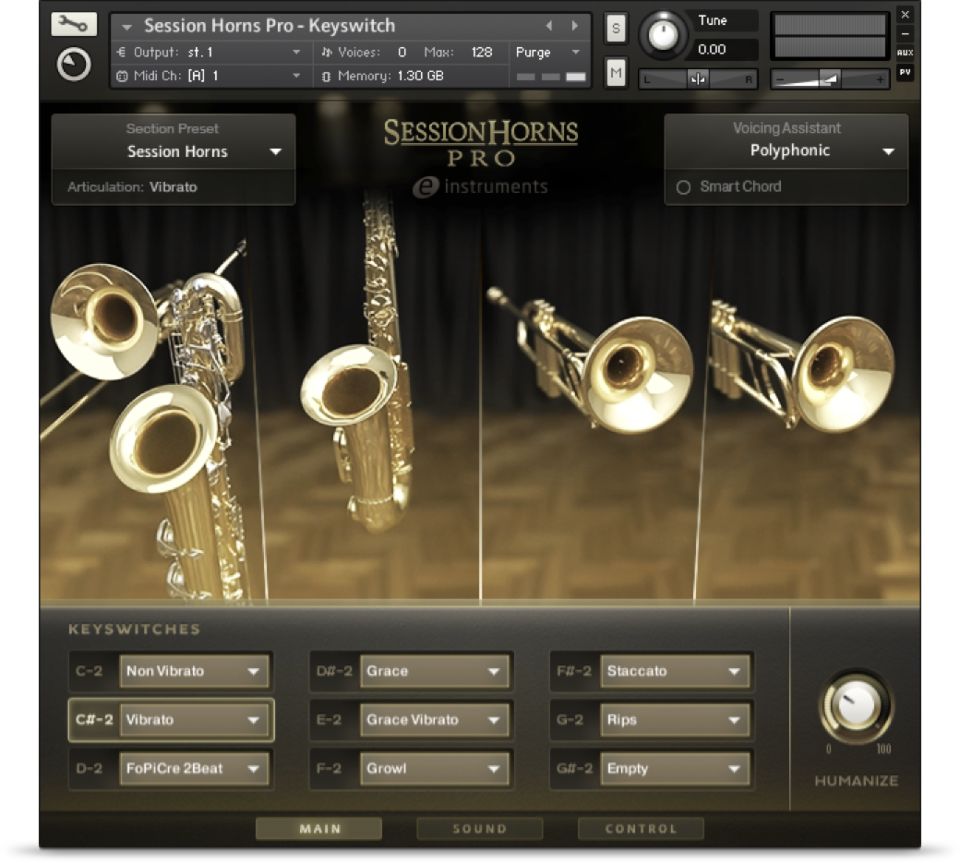Viewport: 960px width, 863px height.
Task: Expand the Voicing Assistant Polyphonic dropdown
Action: (x=887, y=151)
